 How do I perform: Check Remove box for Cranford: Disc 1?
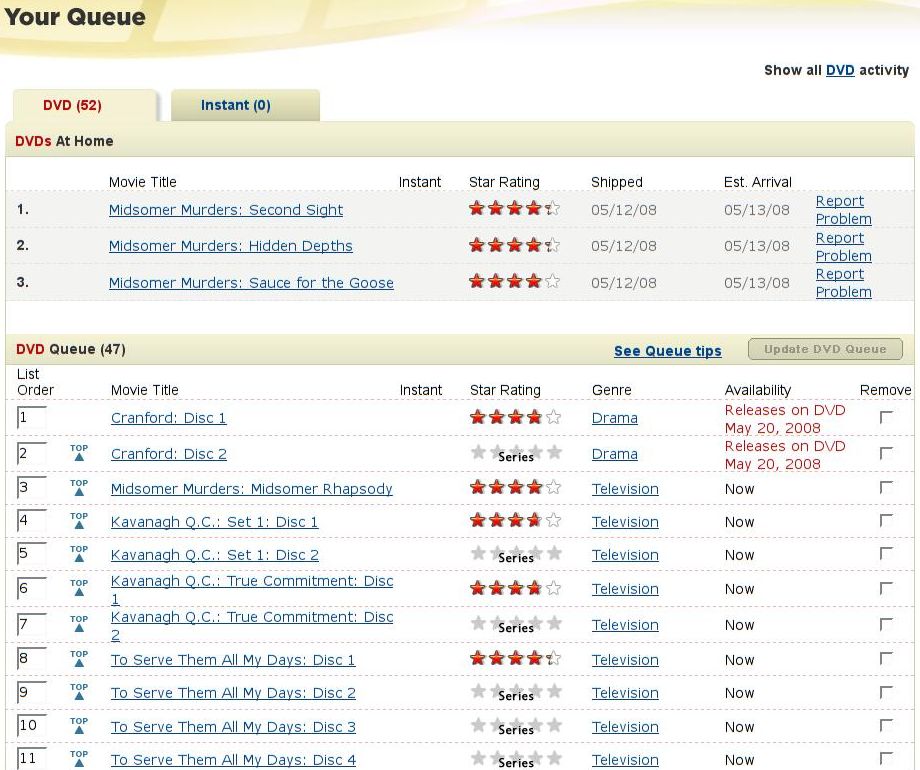pos(886,418)
